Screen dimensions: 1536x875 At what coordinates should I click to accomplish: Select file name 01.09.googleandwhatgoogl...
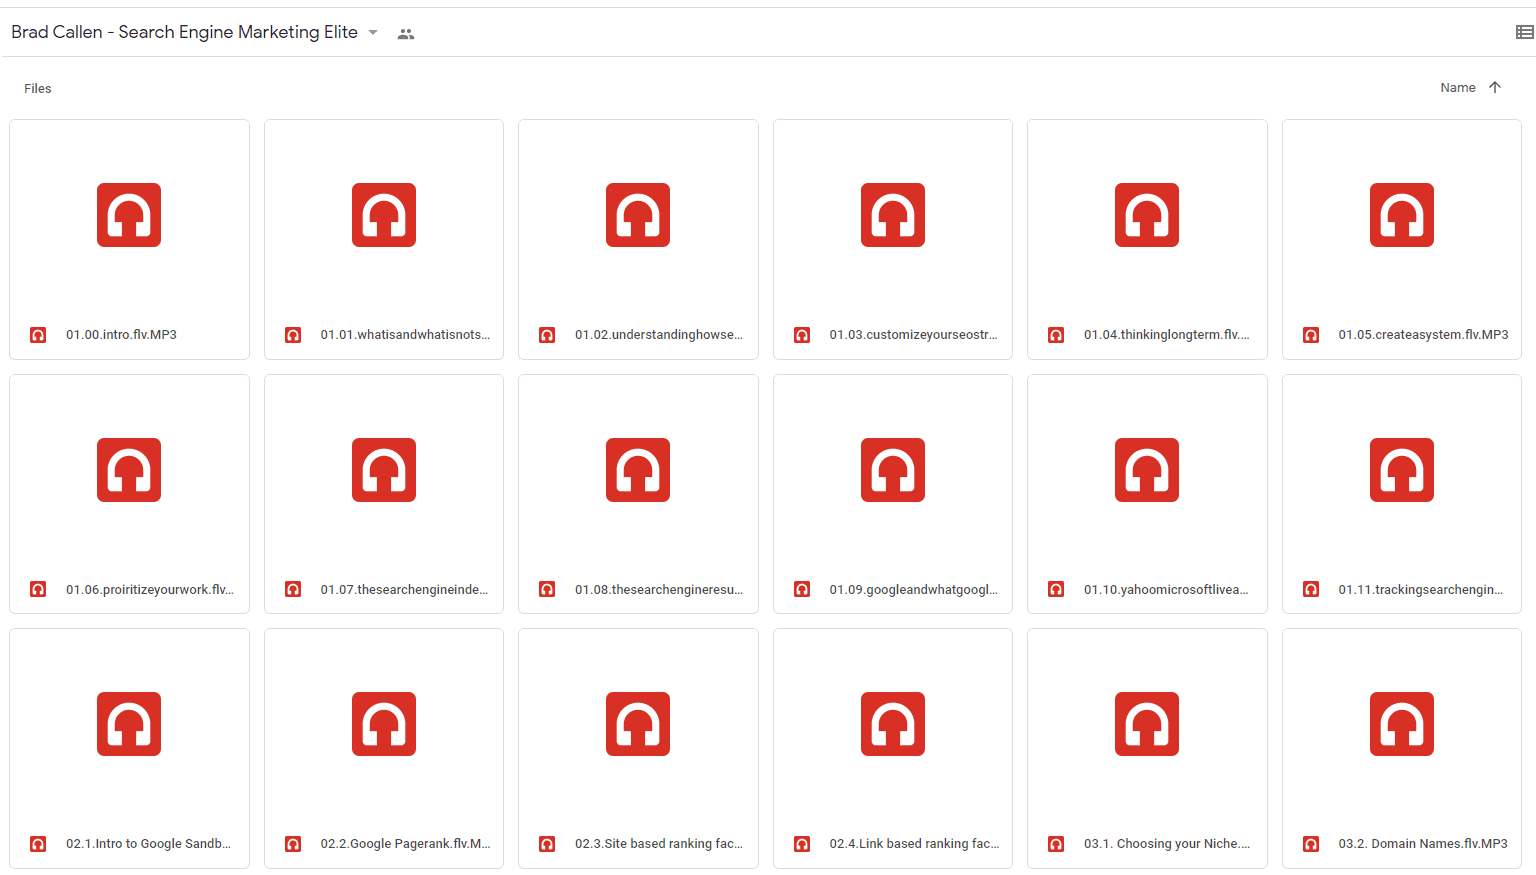pyautogui.click(x=913, y=590)
